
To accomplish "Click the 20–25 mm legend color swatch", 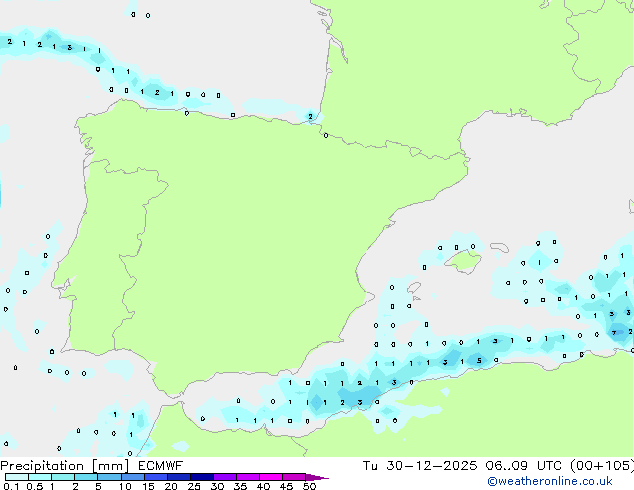I will (x=178, y=477).
